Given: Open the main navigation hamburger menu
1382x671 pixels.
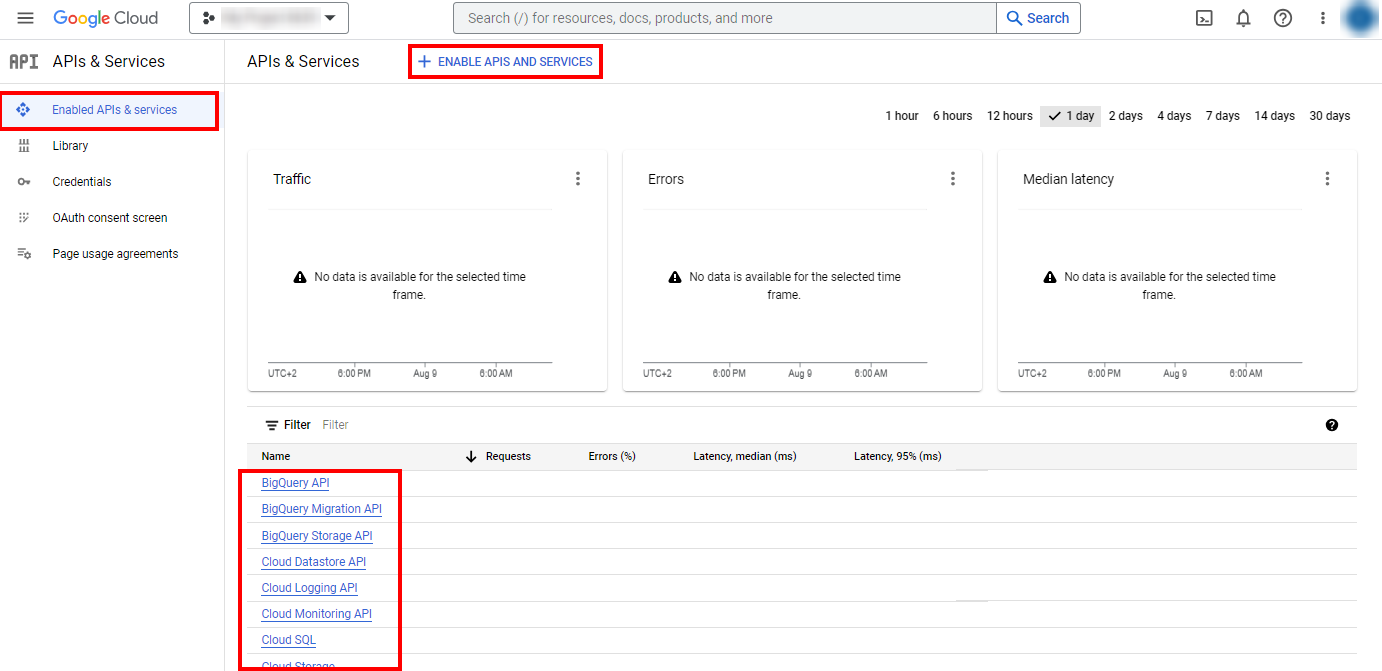Looking at the screenshot, I should click(25, 18).
